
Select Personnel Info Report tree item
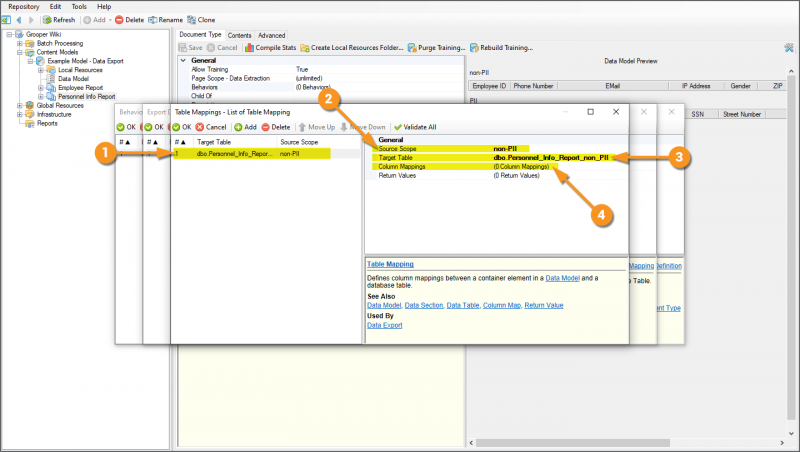click(86, 96)
